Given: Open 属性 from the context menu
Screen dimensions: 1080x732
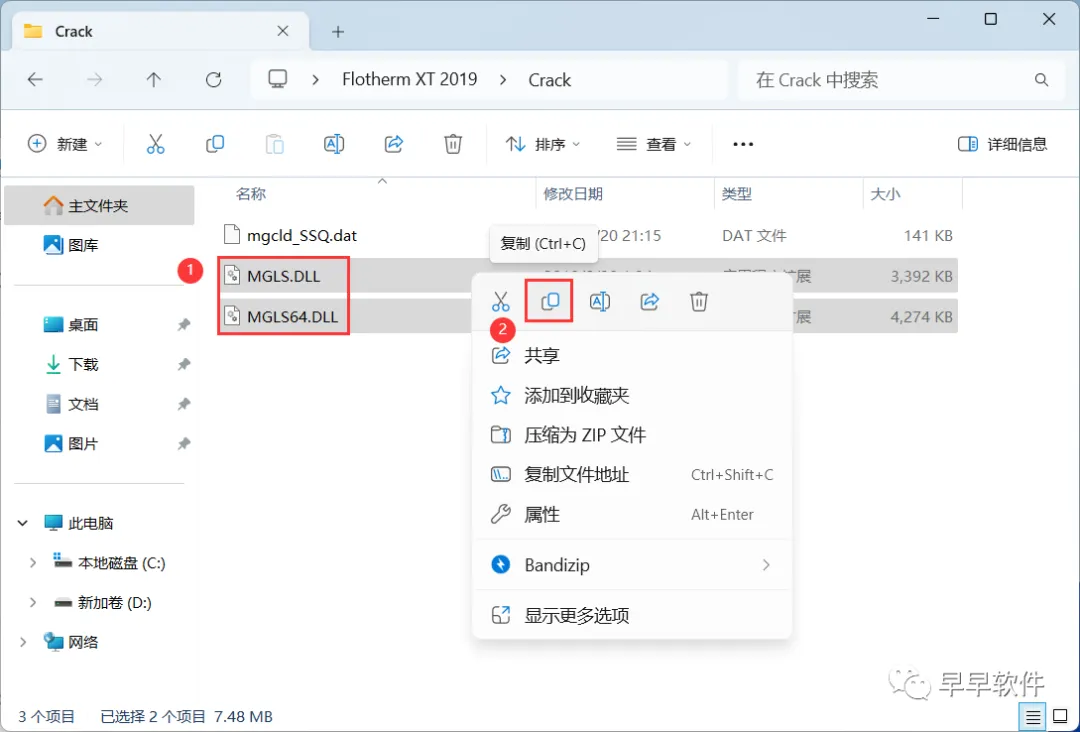Looking at the screenshot, I should point(632,514).
